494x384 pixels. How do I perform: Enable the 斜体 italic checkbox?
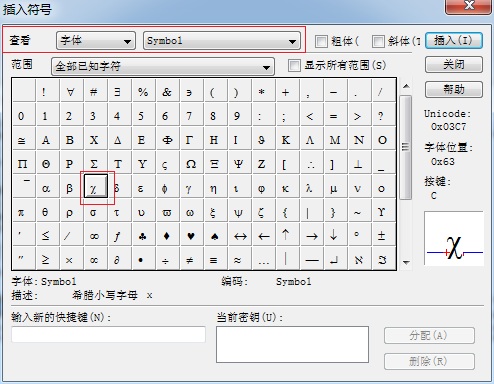pyautogui.click(x=378, y=41)
